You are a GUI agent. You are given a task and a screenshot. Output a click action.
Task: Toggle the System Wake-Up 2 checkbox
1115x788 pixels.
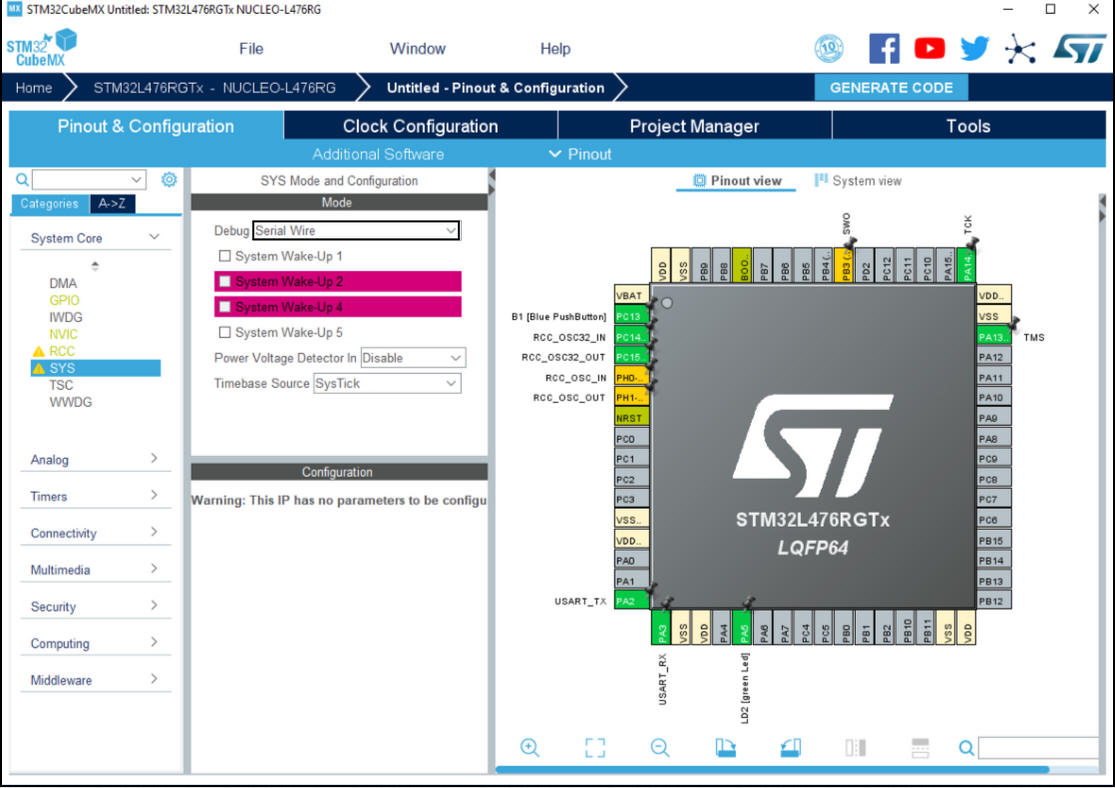pyautogui.click(x=225, y=282)
